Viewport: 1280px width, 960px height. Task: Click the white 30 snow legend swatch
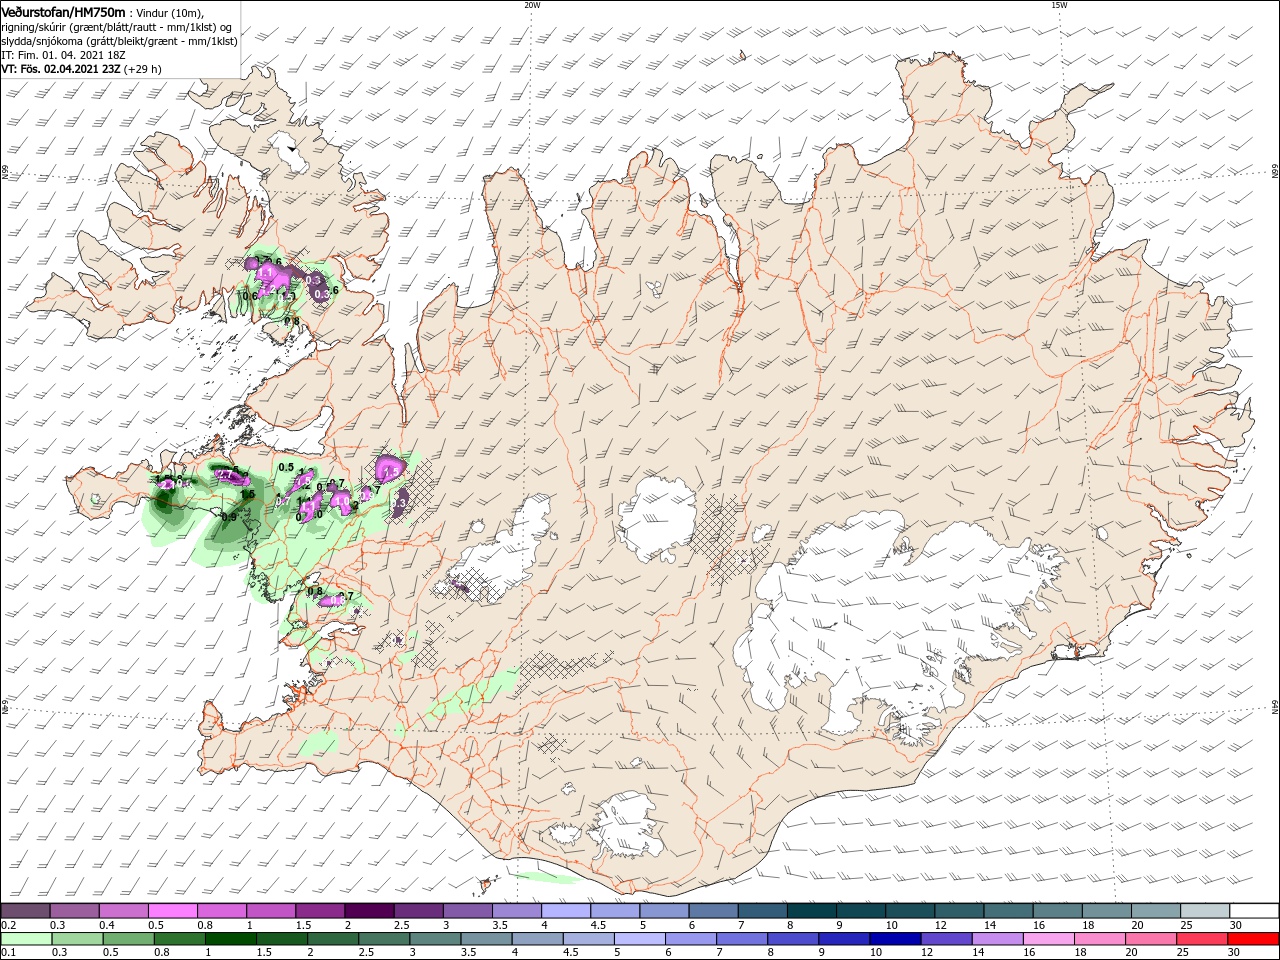(x=1254, y=911)
